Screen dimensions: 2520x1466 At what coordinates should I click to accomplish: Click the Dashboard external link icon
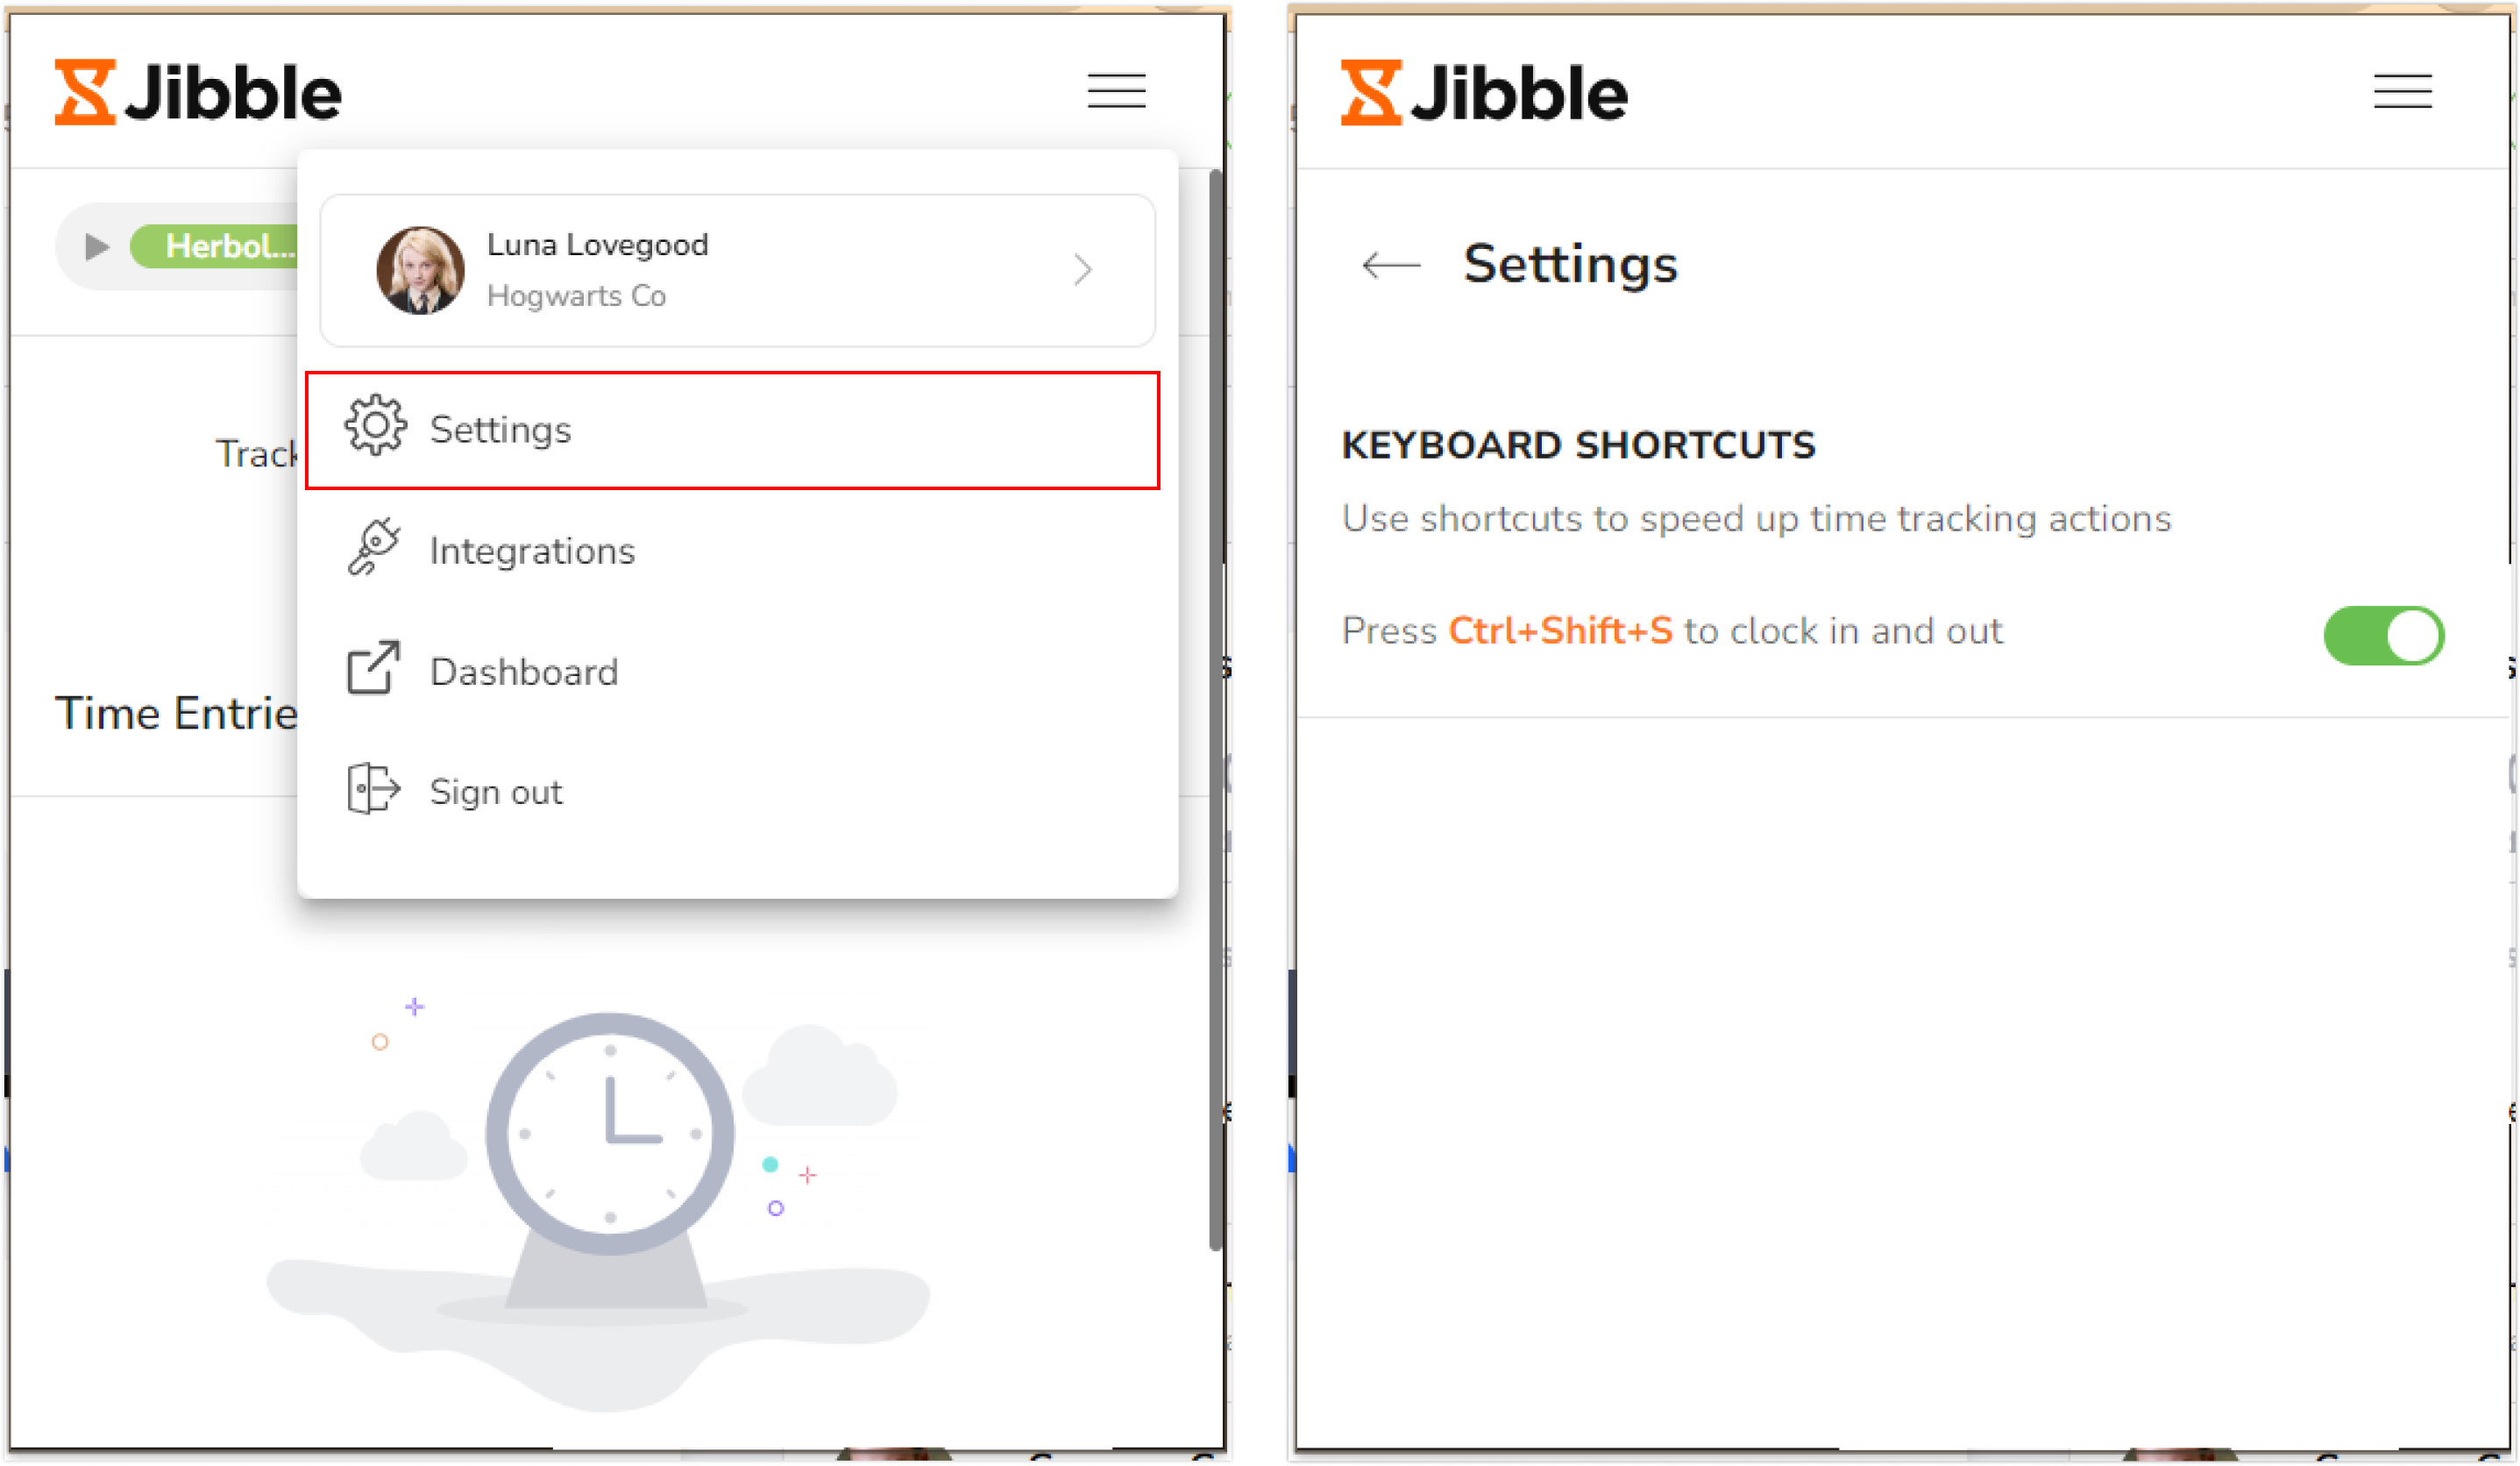point(370,668)
